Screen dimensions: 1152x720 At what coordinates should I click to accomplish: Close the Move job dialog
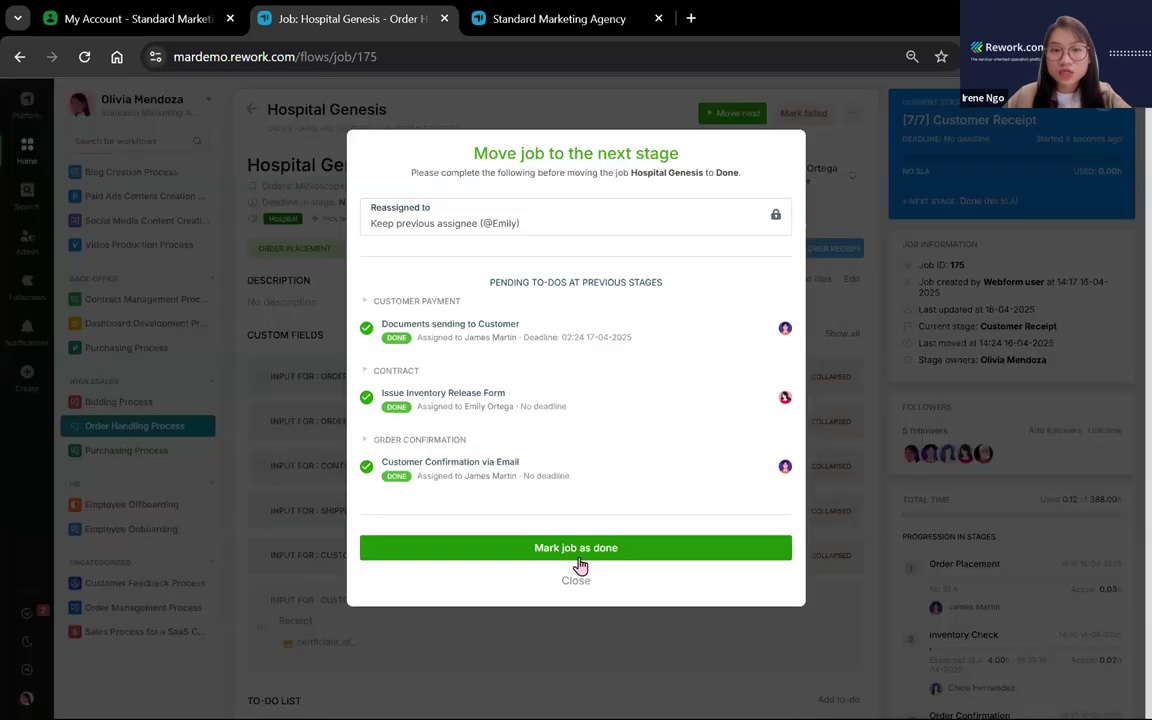click(575, 580)
